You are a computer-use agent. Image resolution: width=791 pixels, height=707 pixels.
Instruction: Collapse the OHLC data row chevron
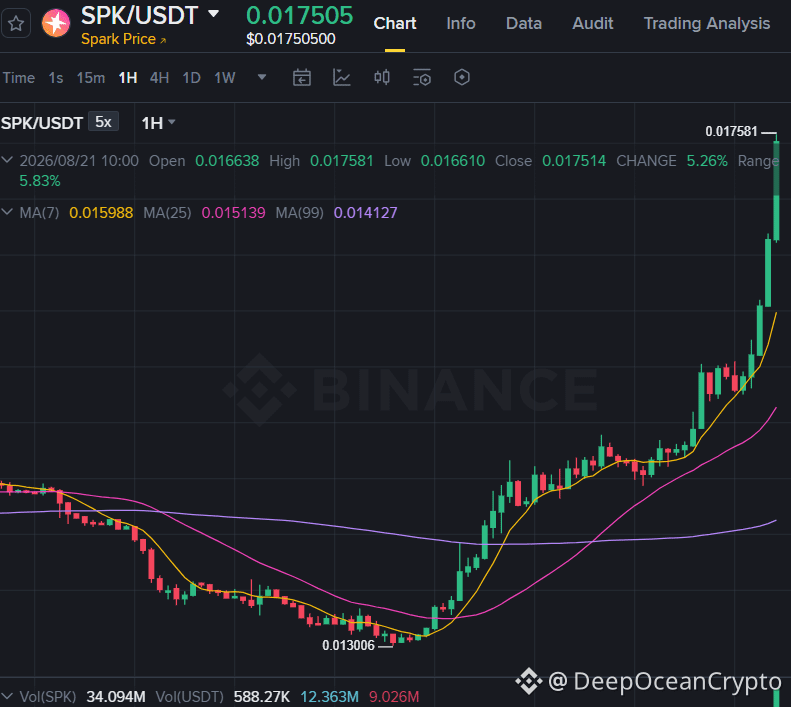pyautogui.click(x=7, y=160)
